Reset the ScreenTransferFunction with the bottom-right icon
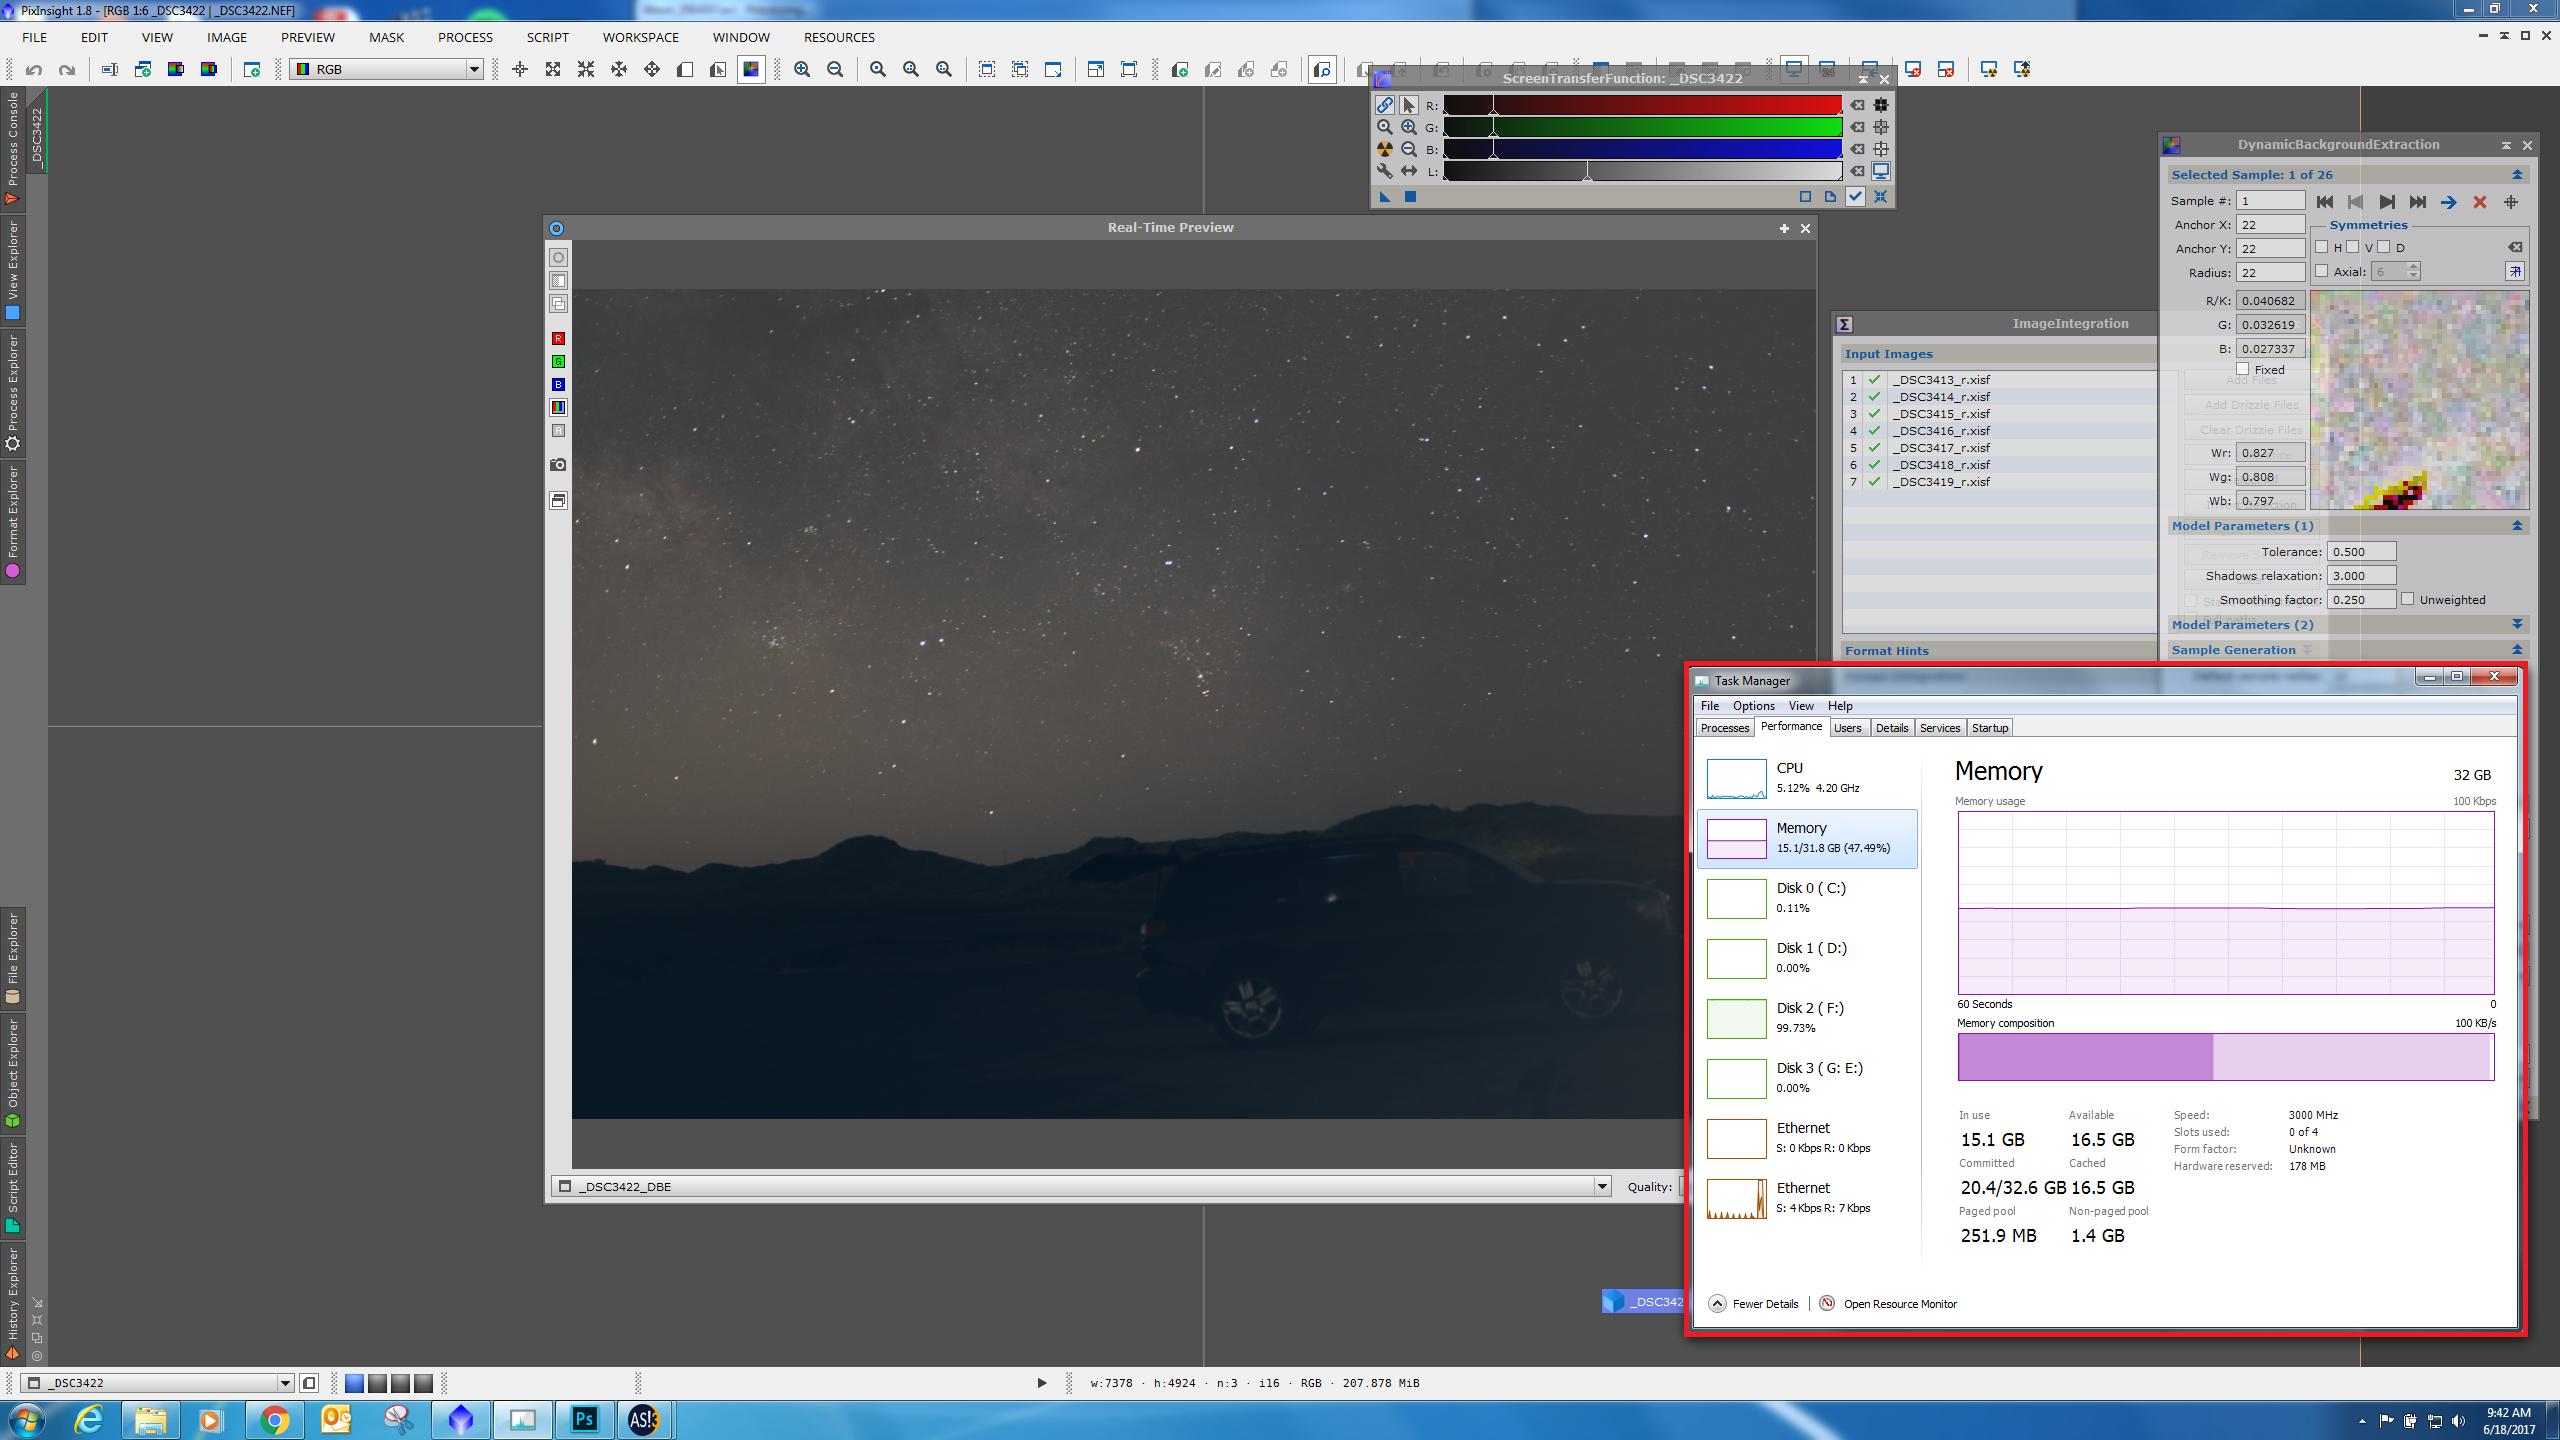2560x1440 pixels. pyautogui.click(x=1880, y=197)
